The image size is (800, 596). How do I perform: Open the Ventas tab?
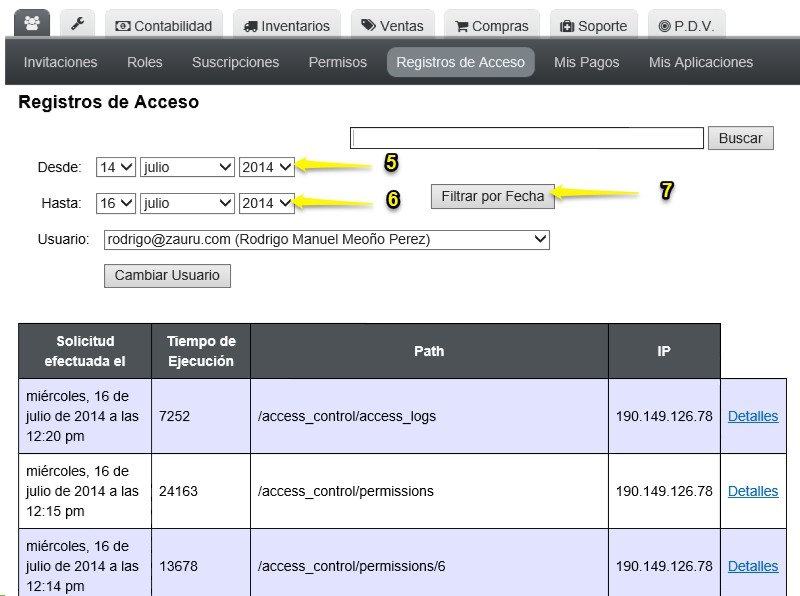(x=392, y=26)
